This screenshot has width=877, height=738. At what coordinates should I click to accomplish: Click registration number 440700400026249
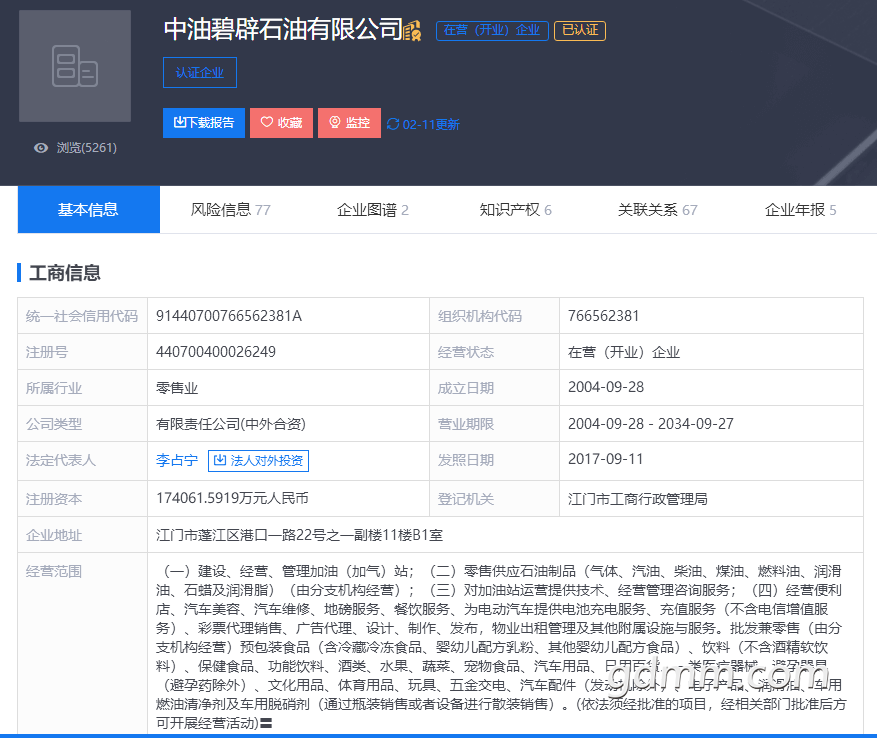(216, 352)
